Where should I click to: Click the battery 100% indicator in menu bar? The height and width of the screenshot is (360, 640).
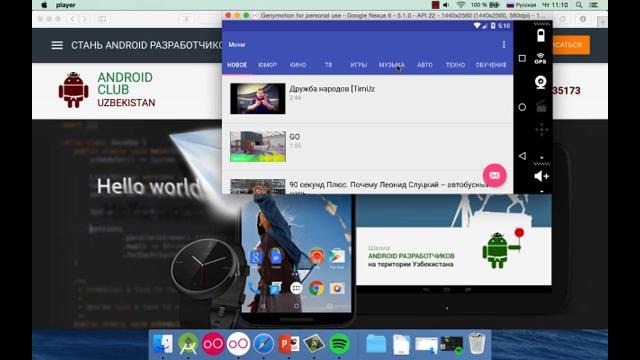[x=485, y=5]
